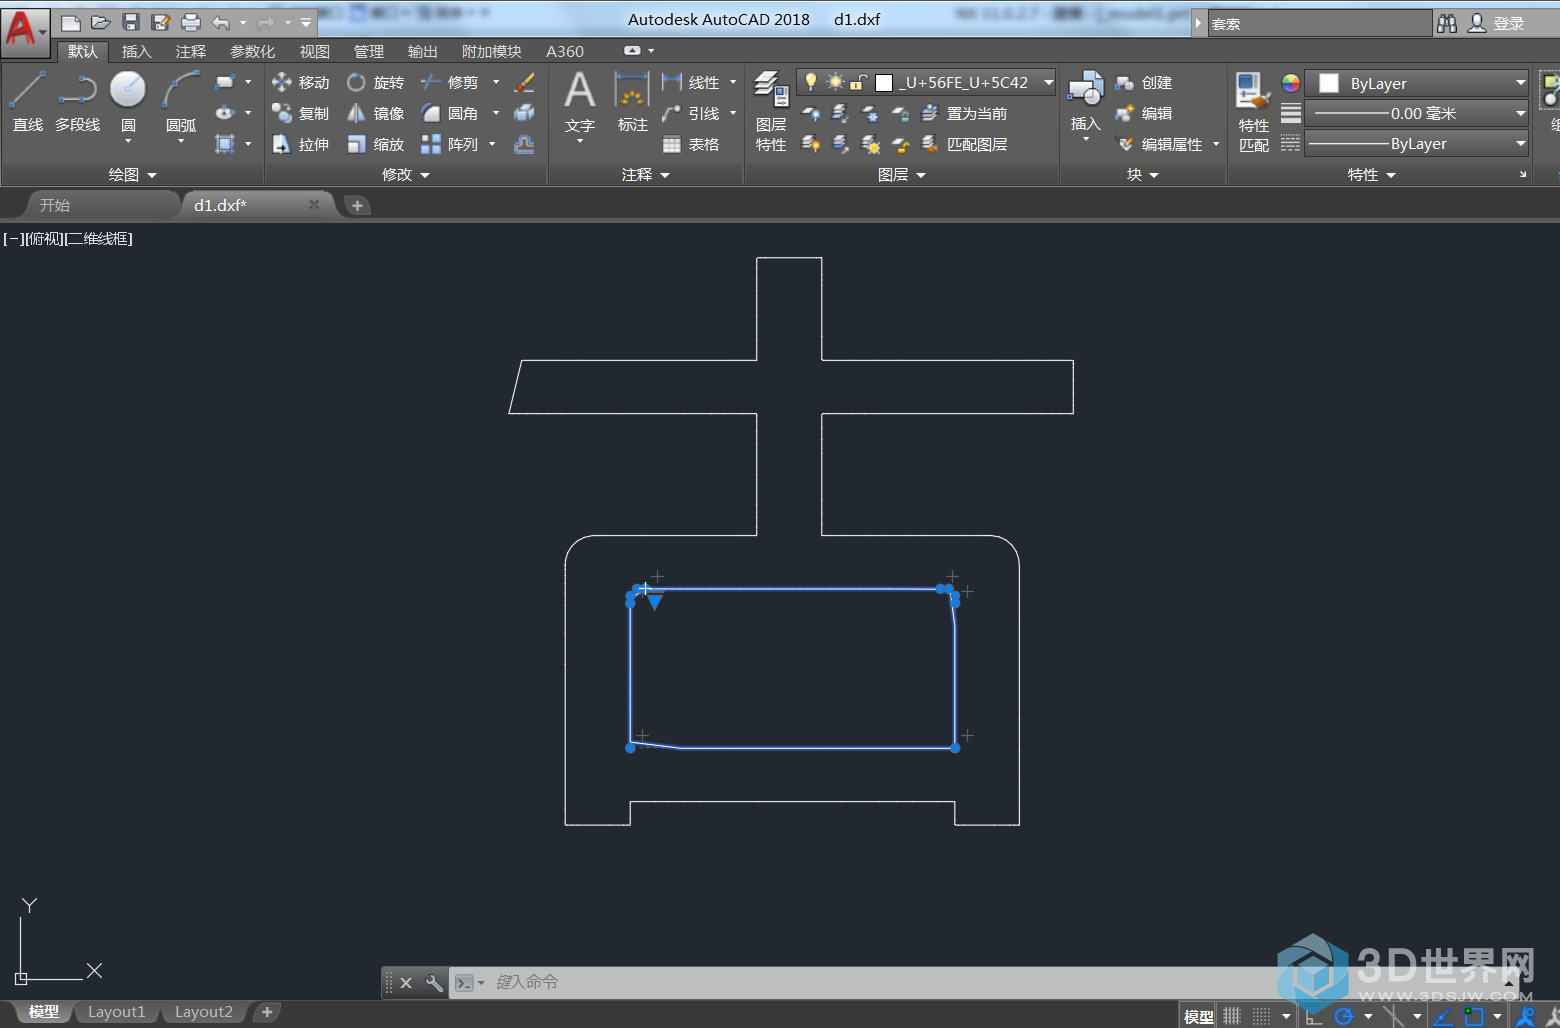This screenshot has height=1028, width=1560.
Task: Open the 输出 (Output) ribbon tab
Action: (x=422, y=51)
